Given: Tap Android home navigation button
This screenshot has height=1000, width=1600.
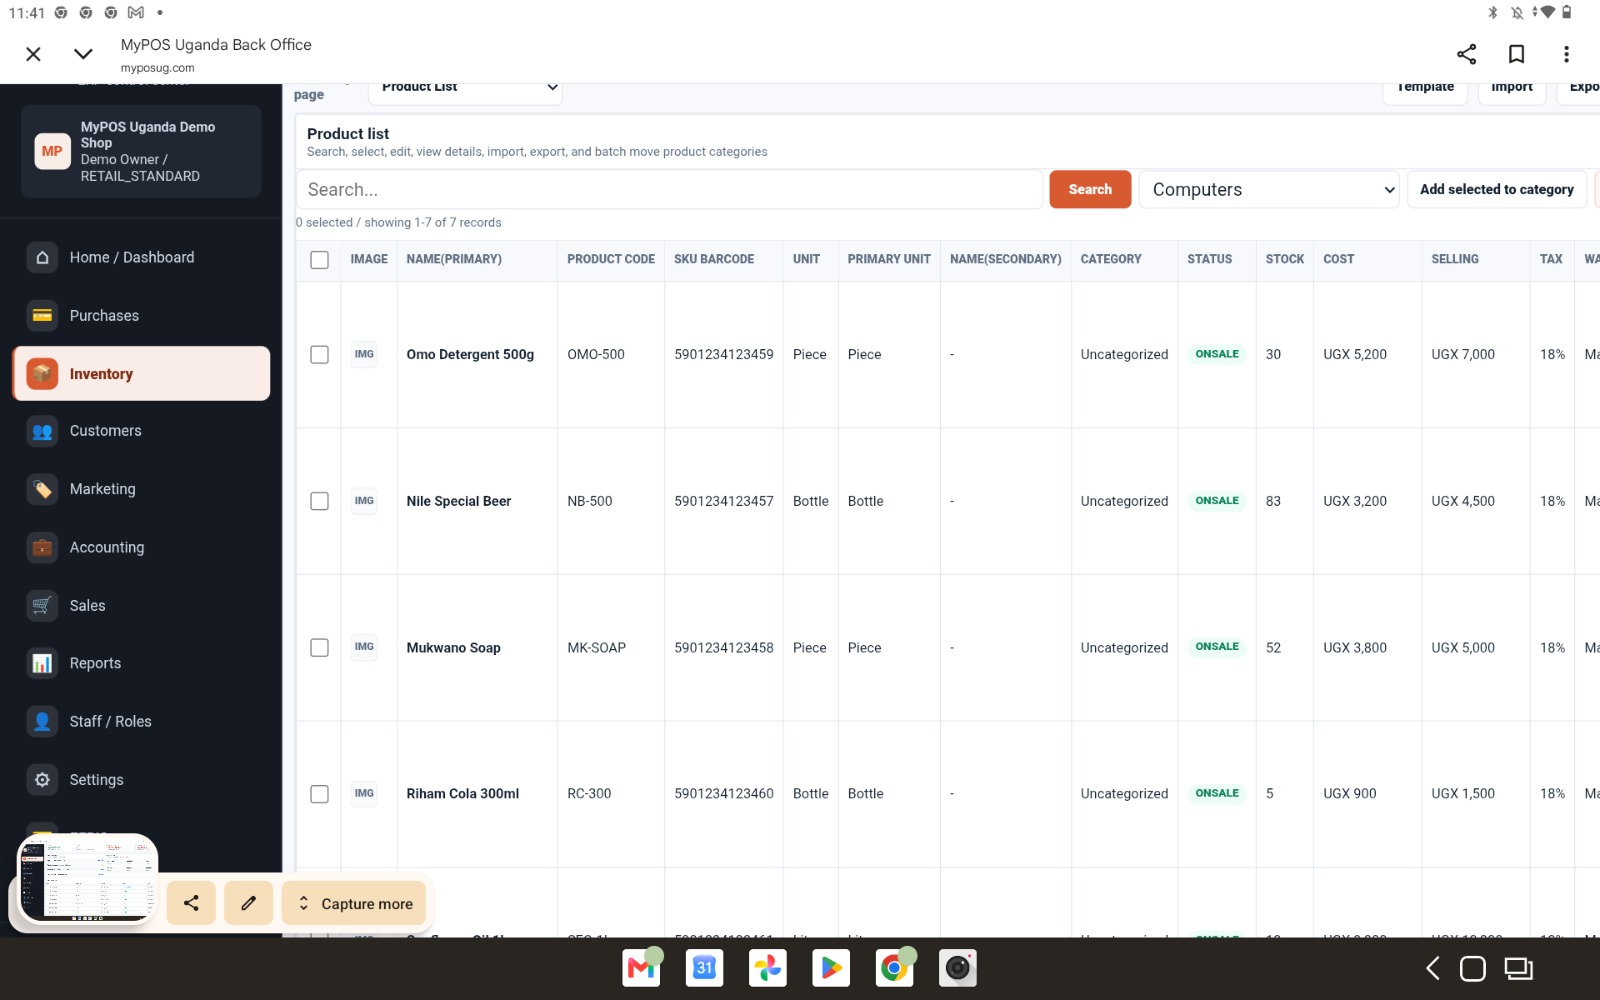Looking at the screenshot, I should click(1473, 968).
